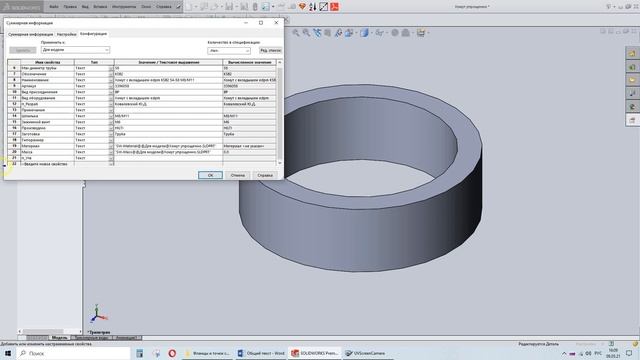Click the red PDF toolbar icon
The width and height of the screenshot is (640, 360).
click(334, 7)
